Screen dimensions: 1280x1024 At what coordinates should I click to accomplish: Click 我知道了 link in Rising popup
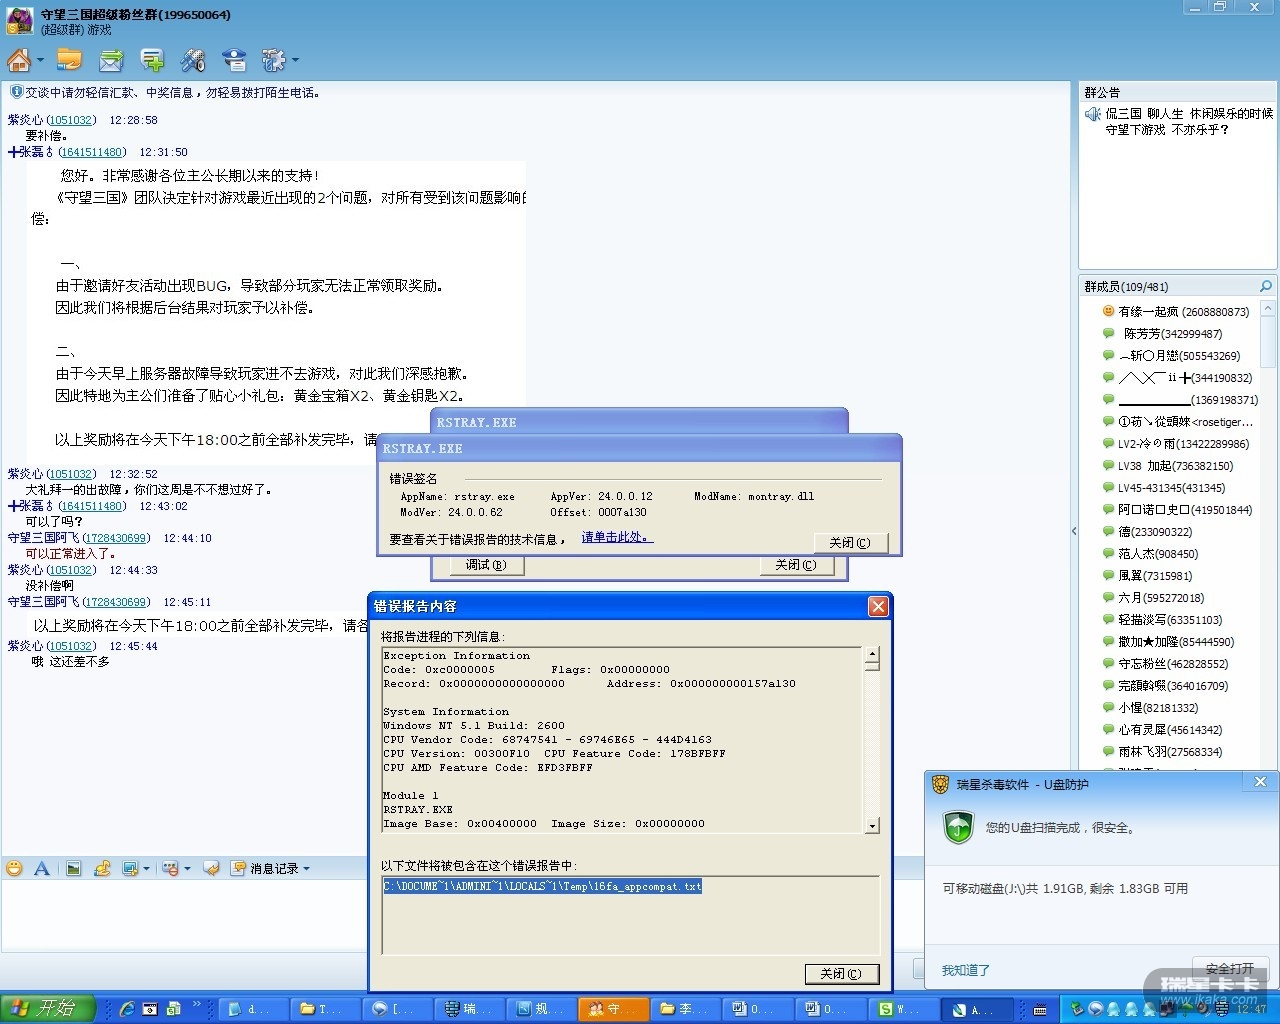(x=966, y=970)
